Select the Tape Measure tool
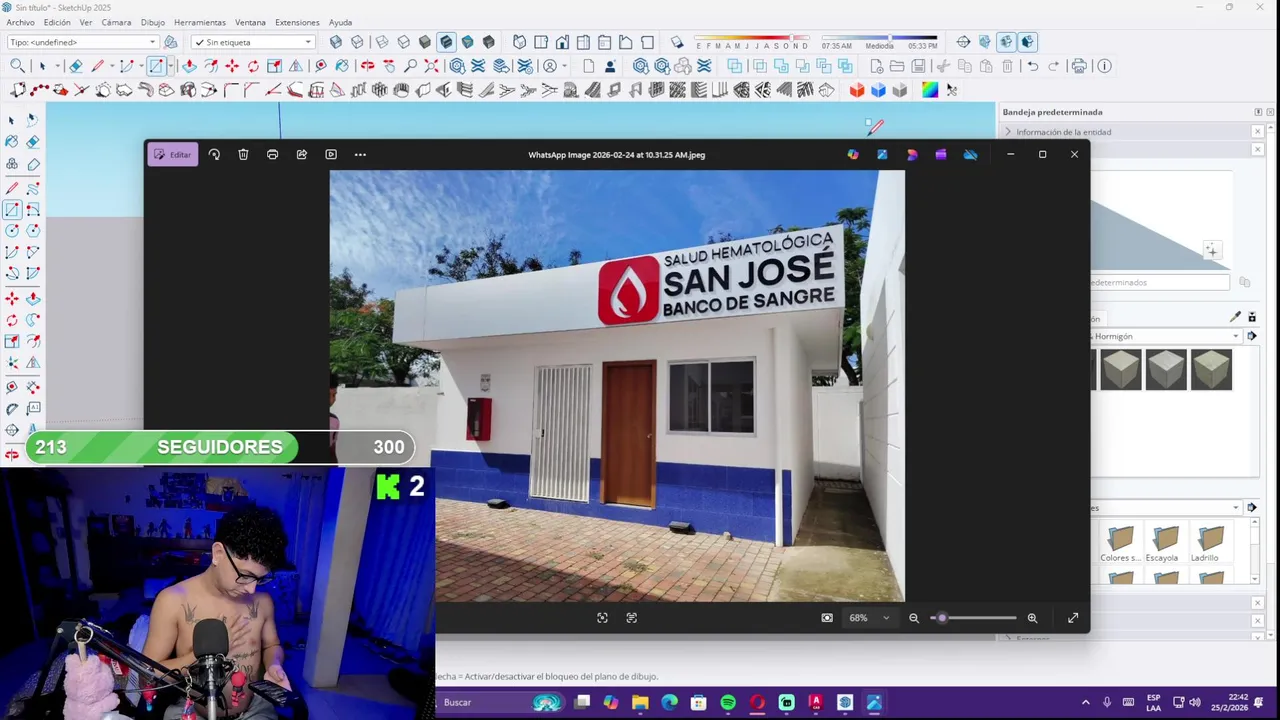Image resolution: width=1280 pixels, height=720 pixels. (x=320, y=66)
